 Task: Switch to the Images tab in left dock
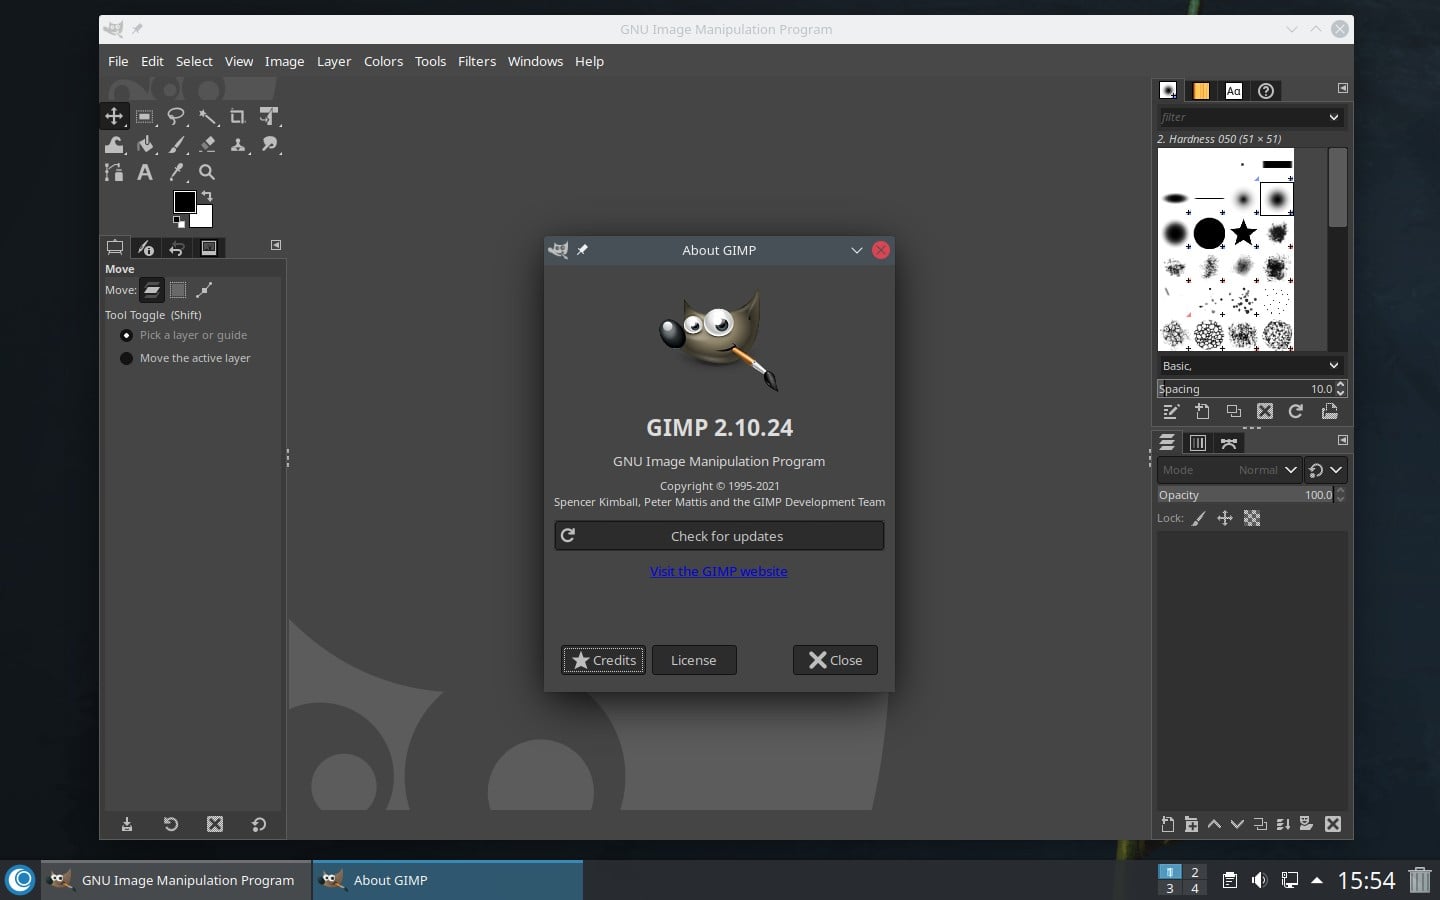pyautogui.click(x=209, y=247)
